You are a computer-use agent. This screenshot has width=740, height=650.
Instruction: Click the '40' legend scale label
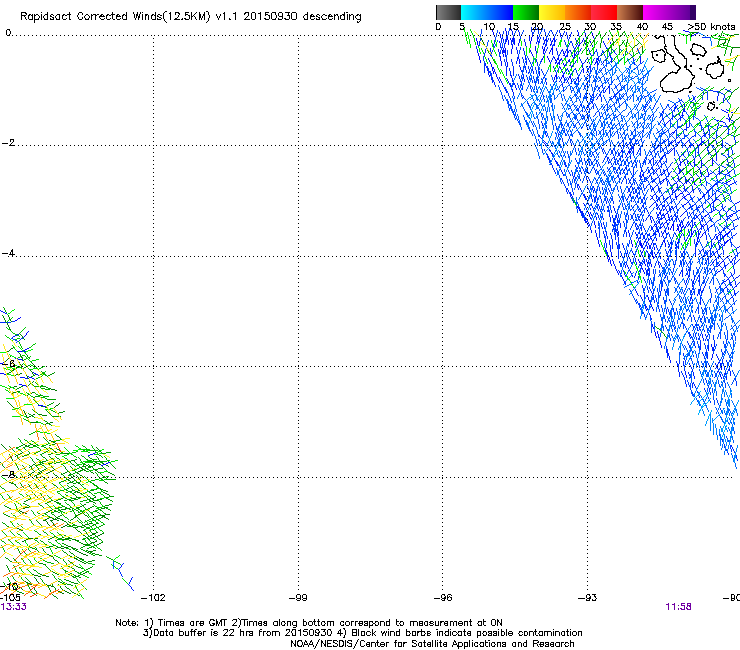[642, 27]
